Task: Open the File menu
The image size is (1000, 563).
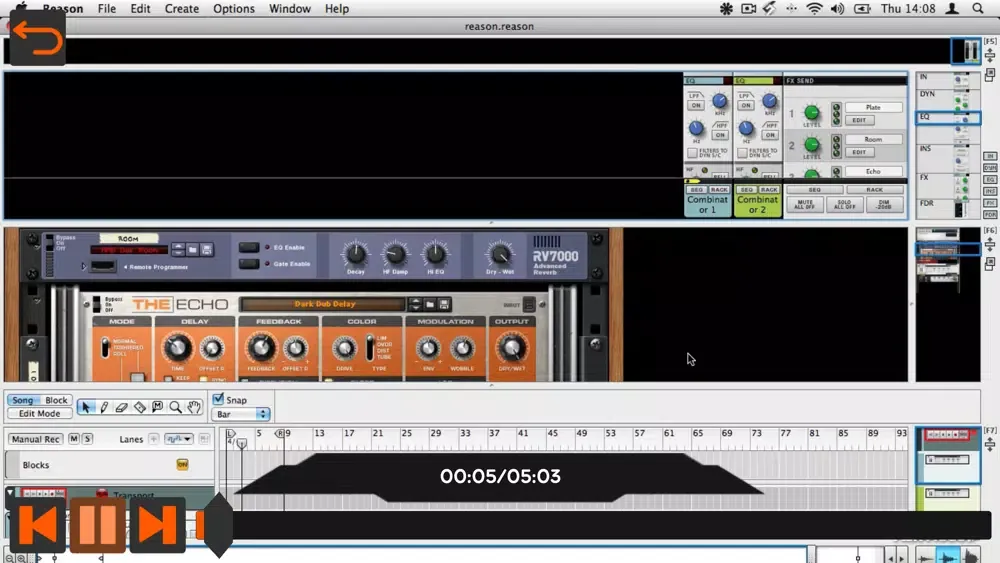Action: coord(107,8)
